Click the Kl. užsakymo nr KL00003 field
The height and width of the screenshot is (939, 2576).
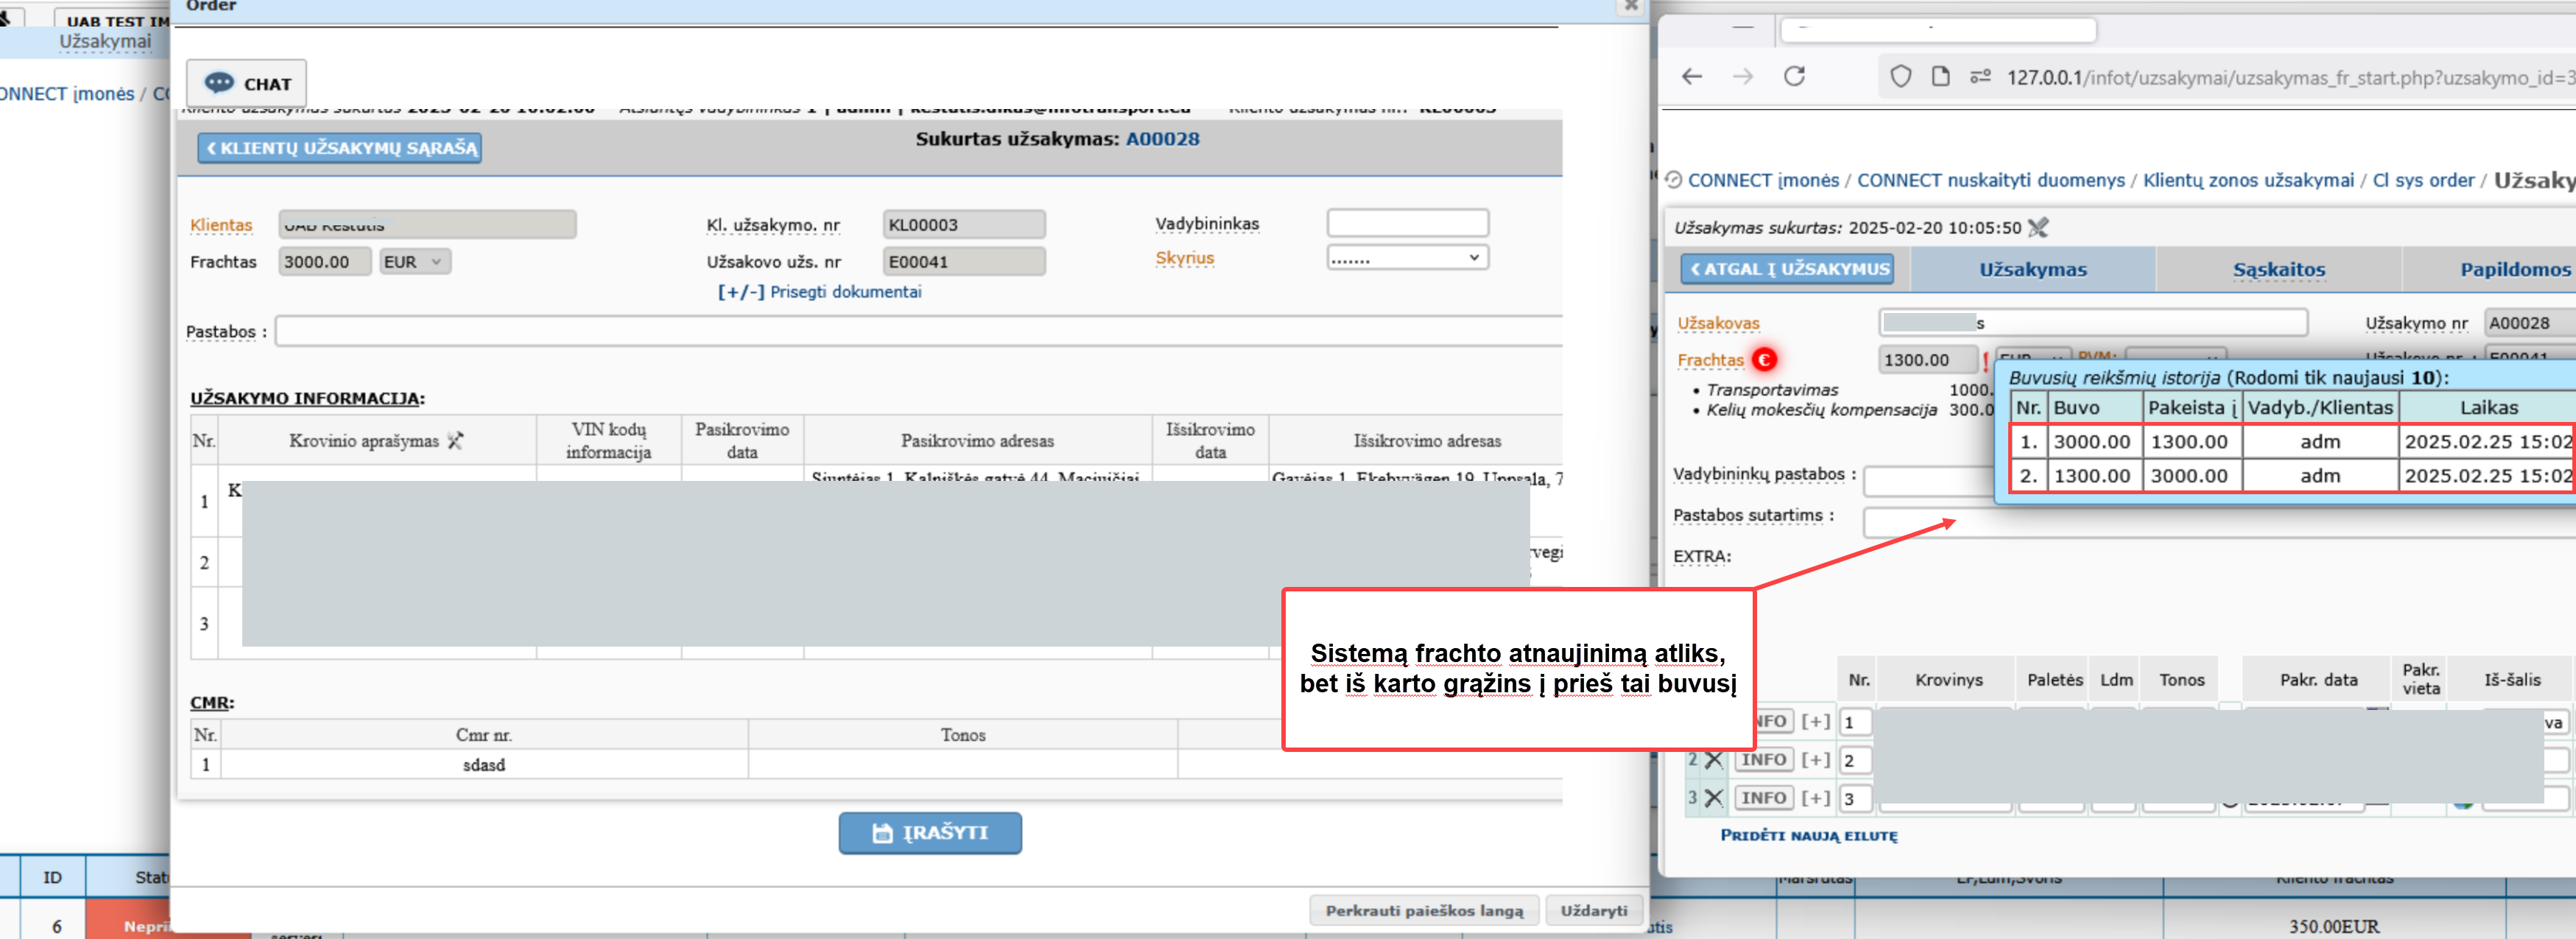pos(964,225)
